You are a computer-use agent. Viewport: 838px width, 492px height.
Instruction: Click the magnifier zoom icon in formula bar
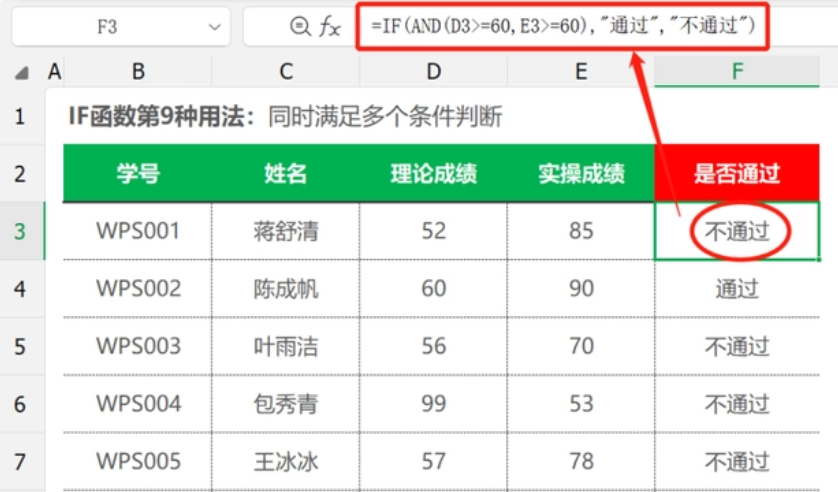(x=300, y=26)
